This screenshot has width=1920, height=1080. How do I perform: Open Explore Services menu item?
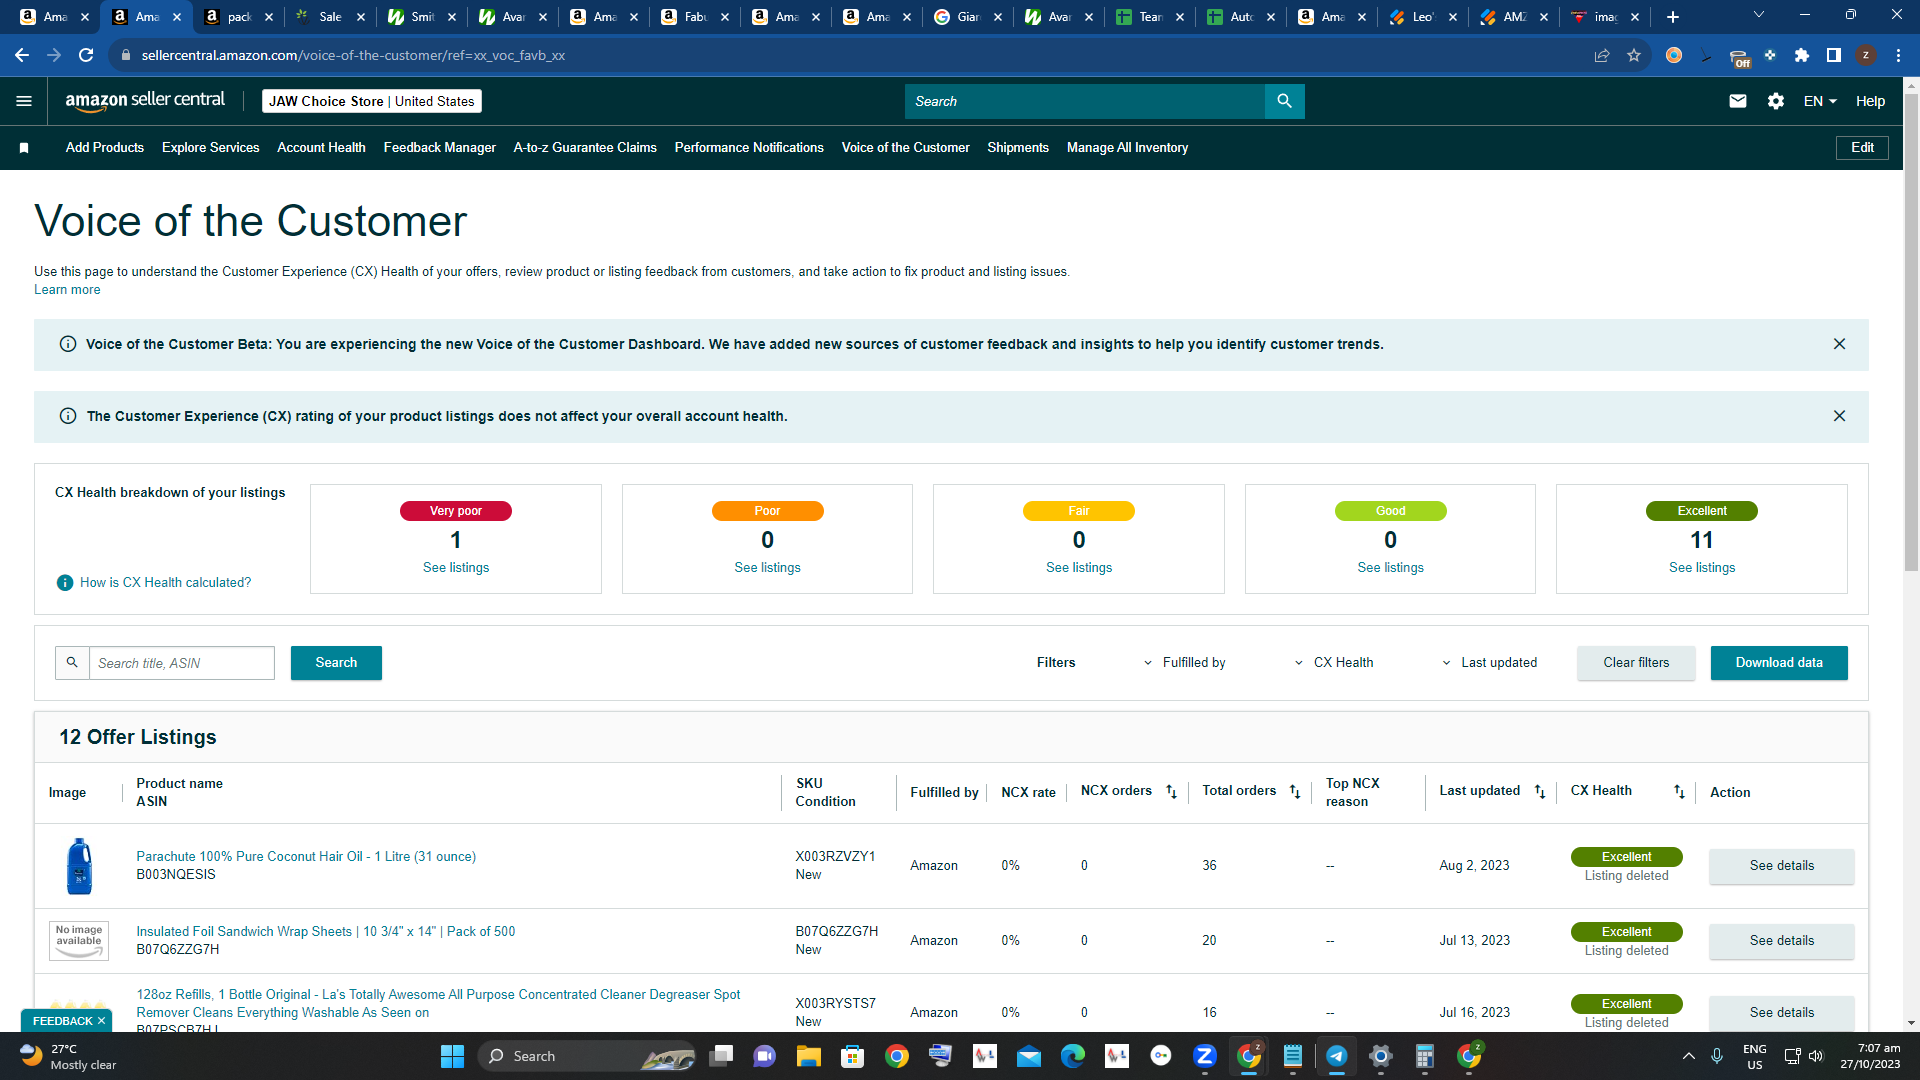(211, 148)
